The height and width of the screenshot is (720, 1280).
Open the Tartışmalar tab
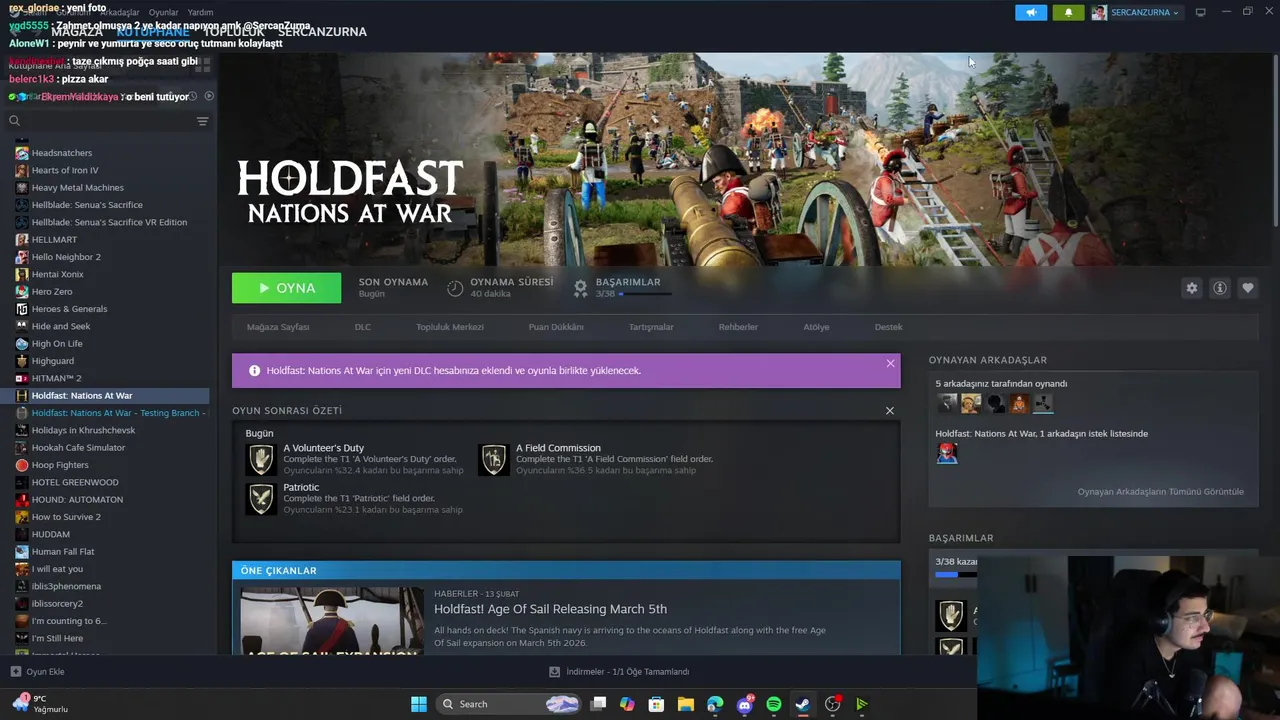(x=651, y=327)
